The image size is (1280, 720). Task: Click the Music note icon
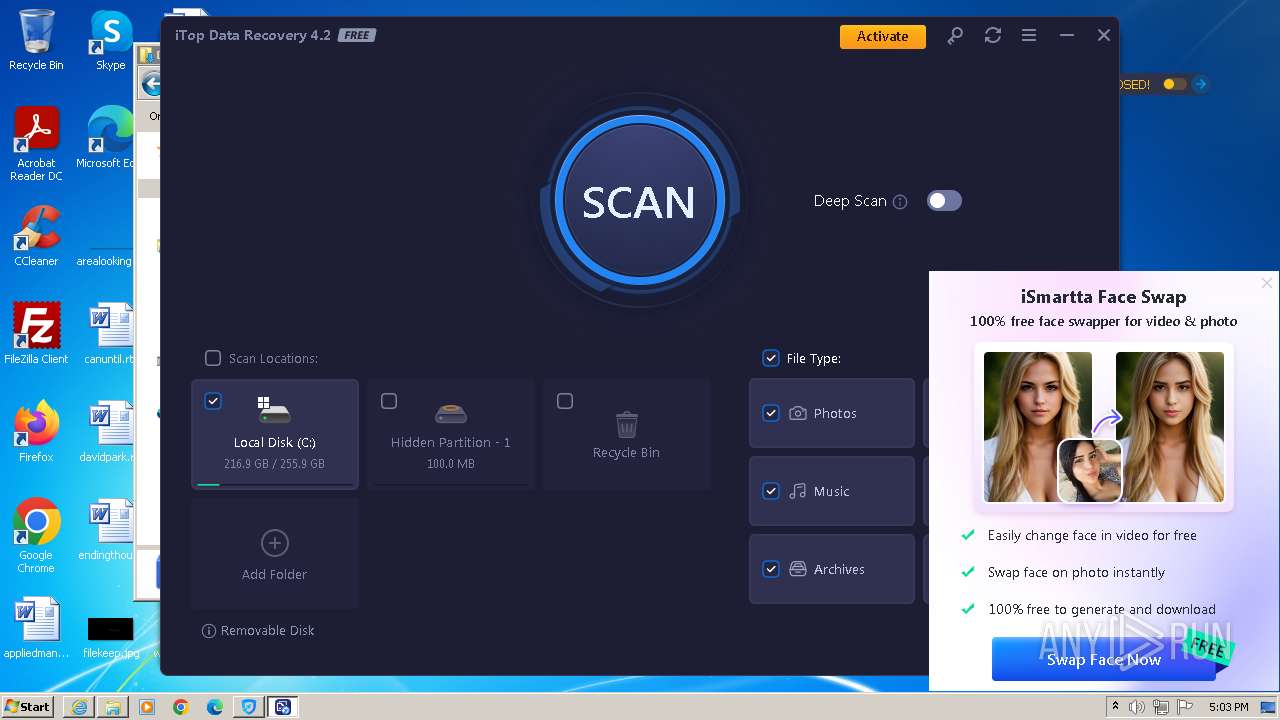(x=798, y=491)
